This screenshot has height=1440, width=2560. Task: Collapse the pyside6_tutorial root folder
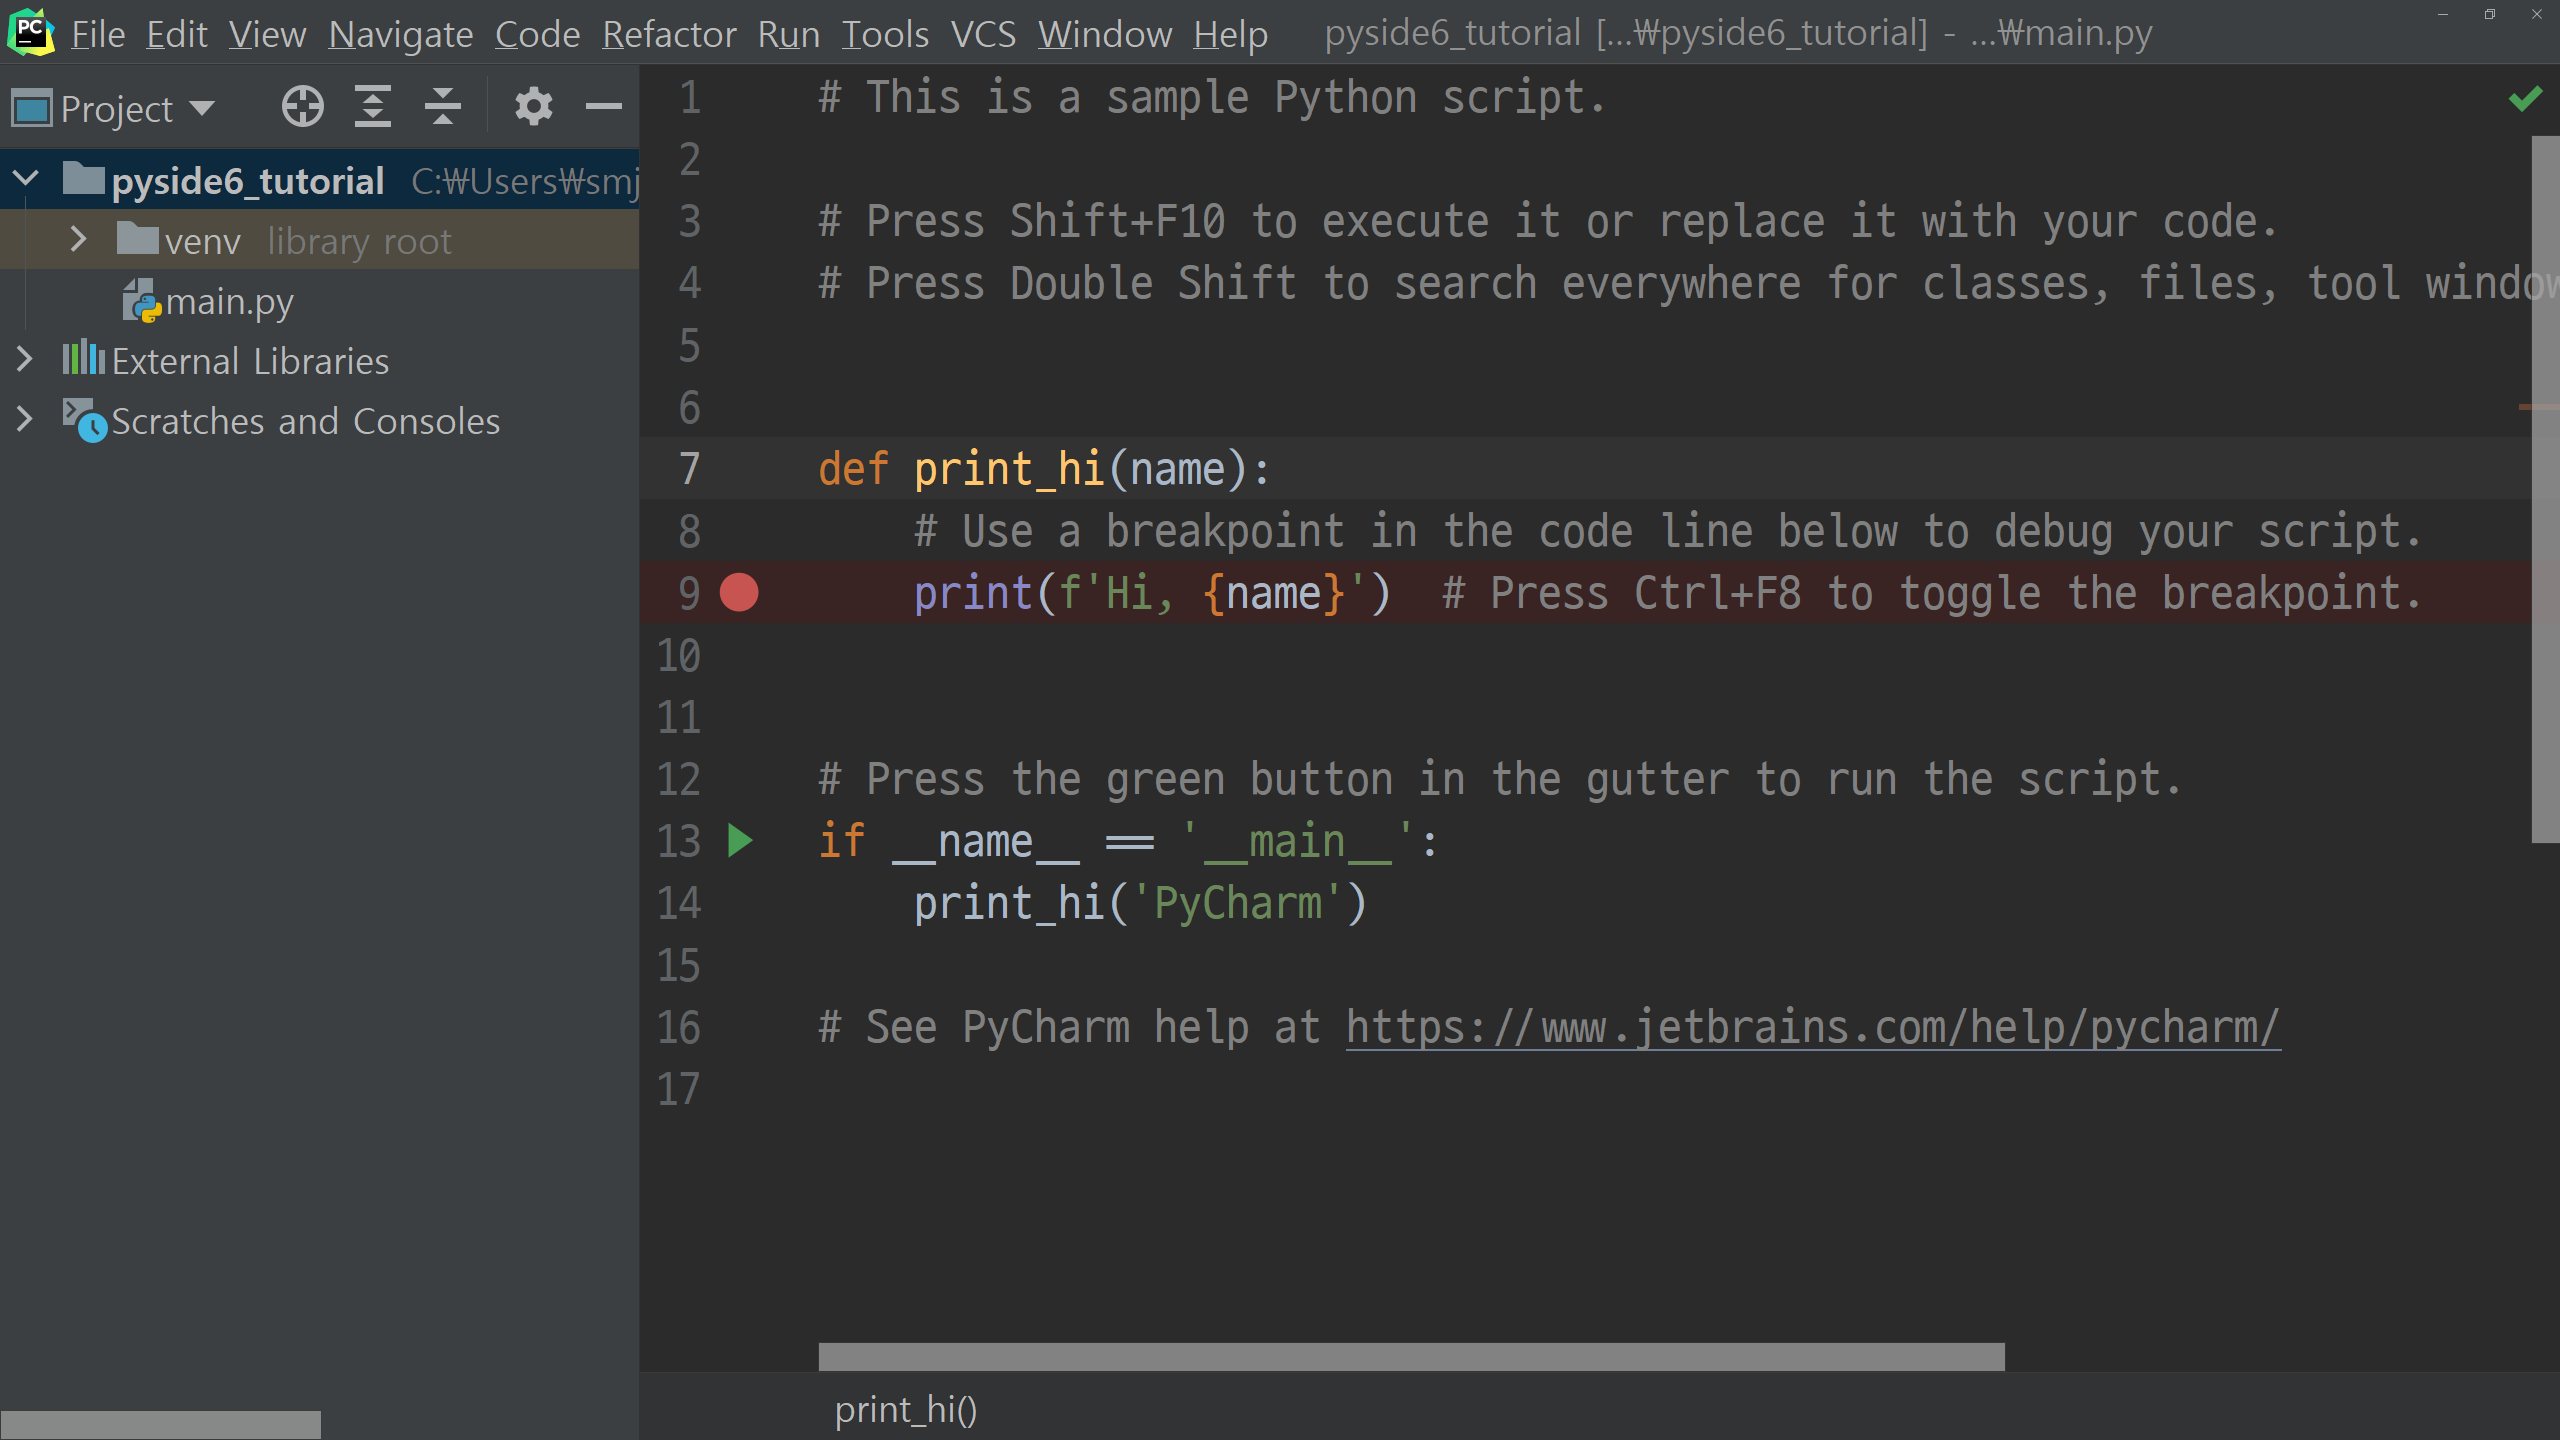pyautogui.click(x=25, y=180)
